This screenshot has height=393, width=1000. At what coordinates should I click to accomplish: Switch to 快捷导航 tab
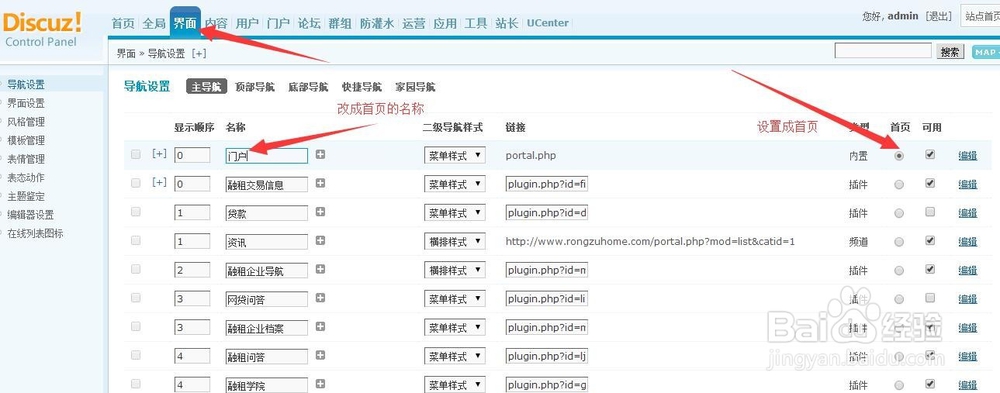362,87
